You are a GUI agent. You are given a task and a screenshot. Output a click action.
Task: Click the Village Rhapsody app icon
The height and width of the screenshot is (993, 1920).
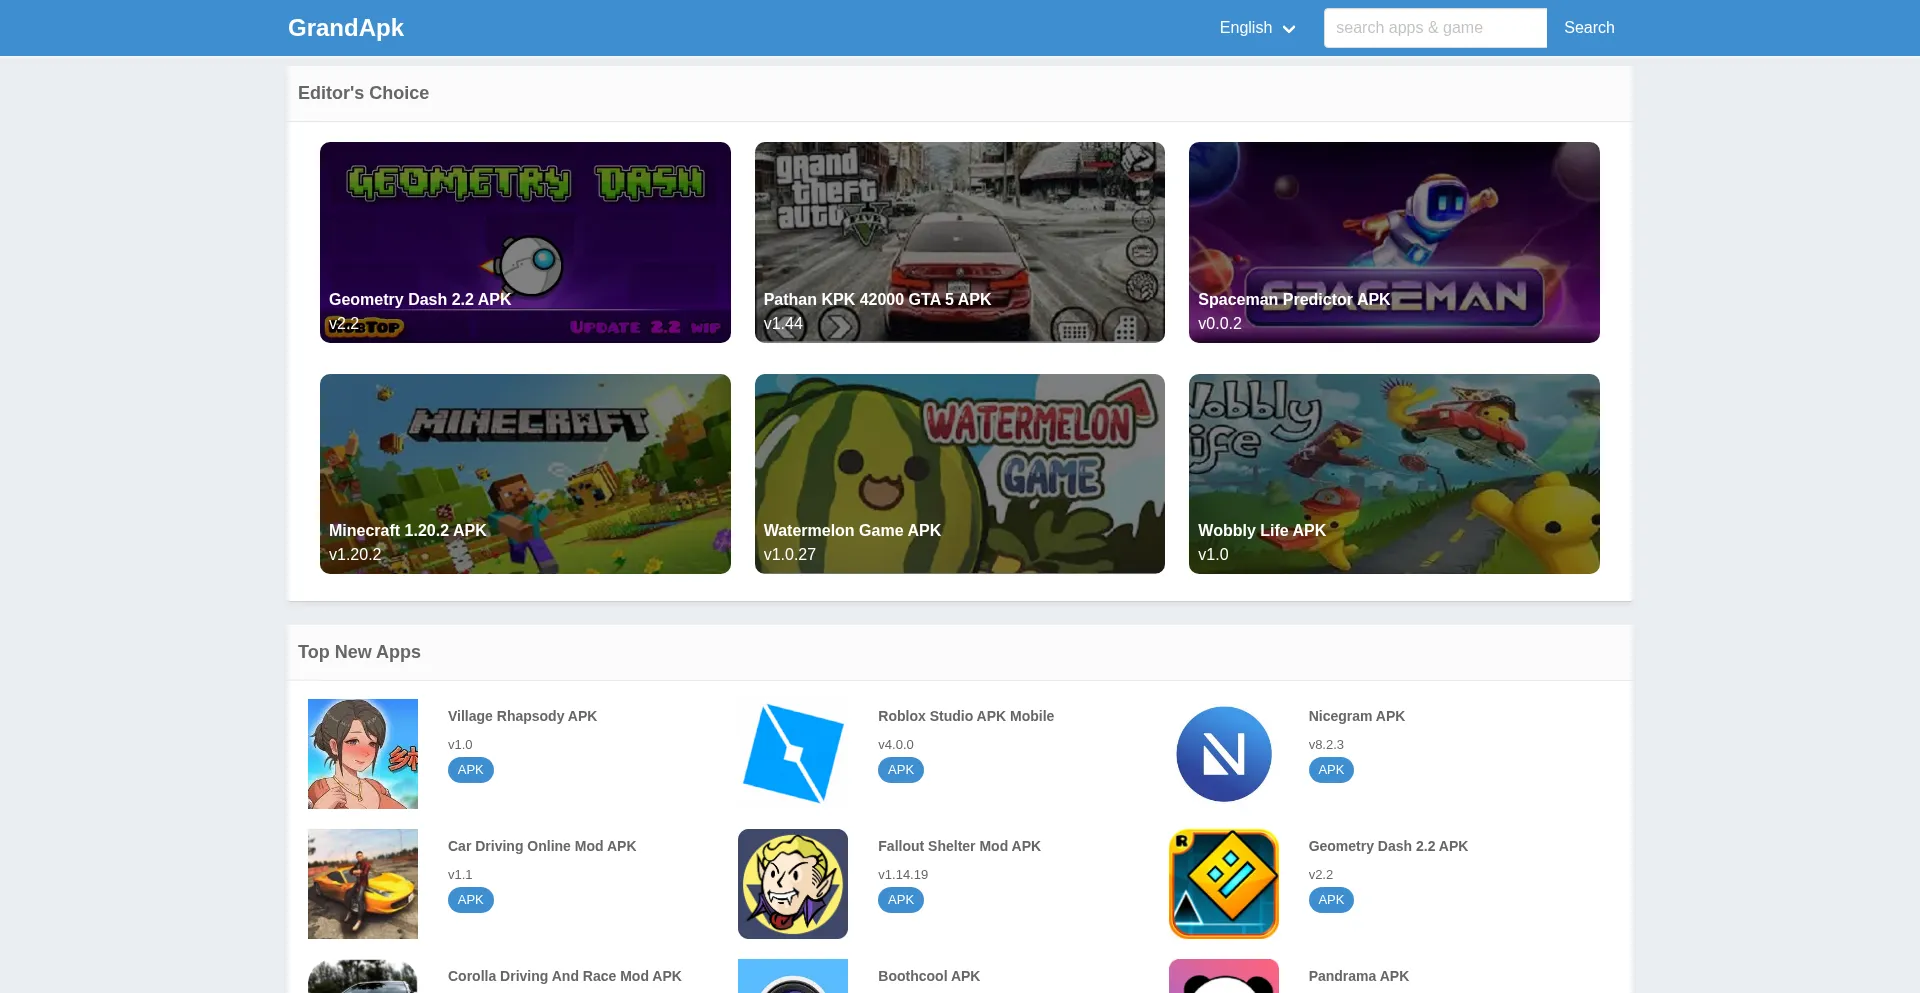(x=362, y=753)
